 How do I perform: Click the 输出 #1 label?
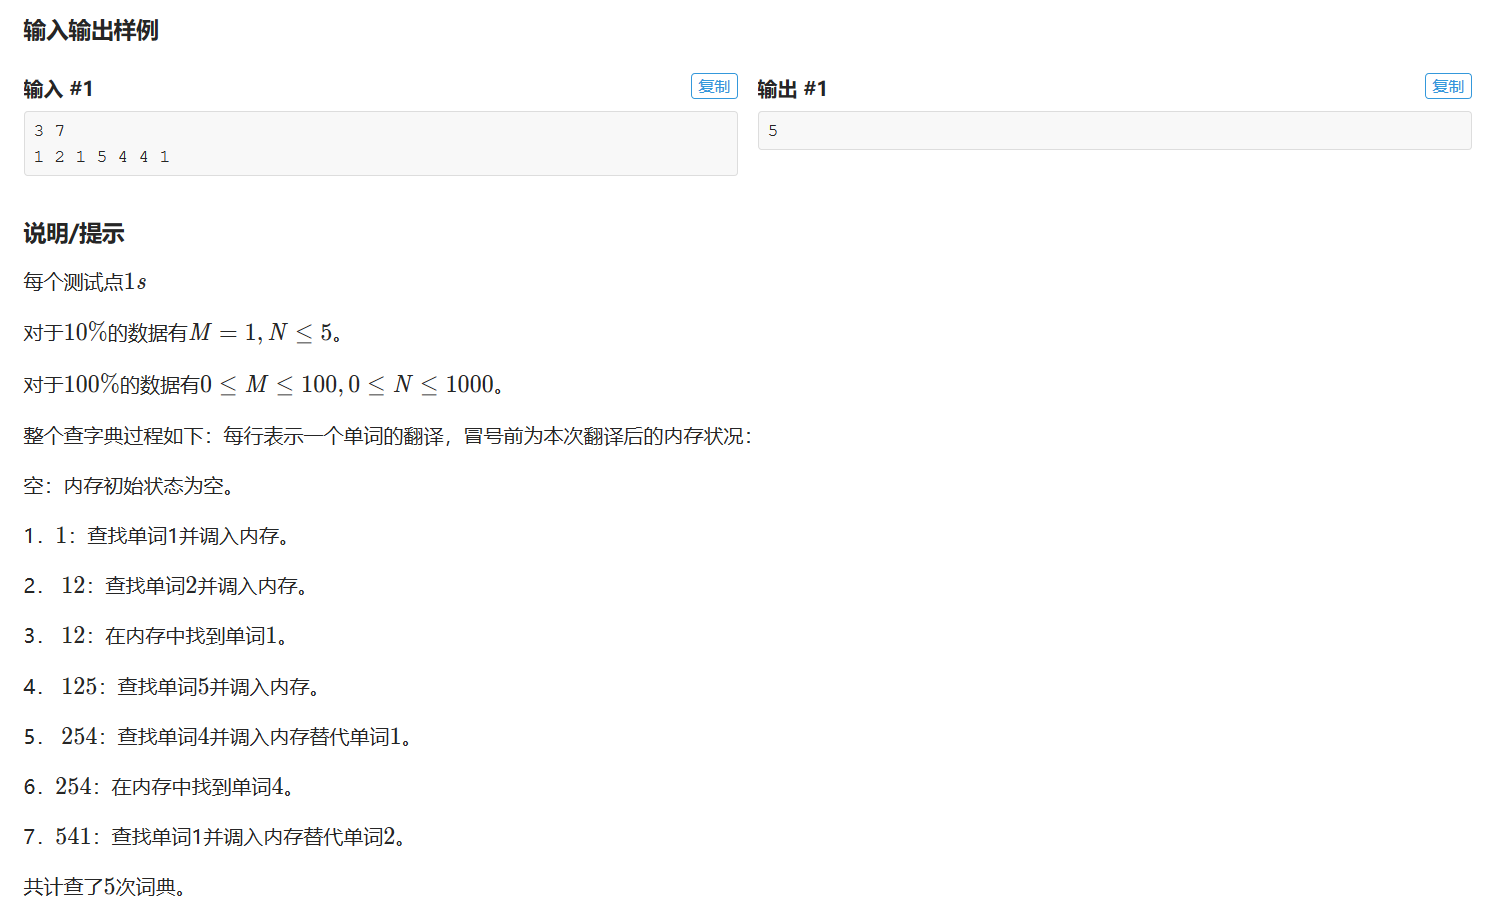tap(790, 88)
